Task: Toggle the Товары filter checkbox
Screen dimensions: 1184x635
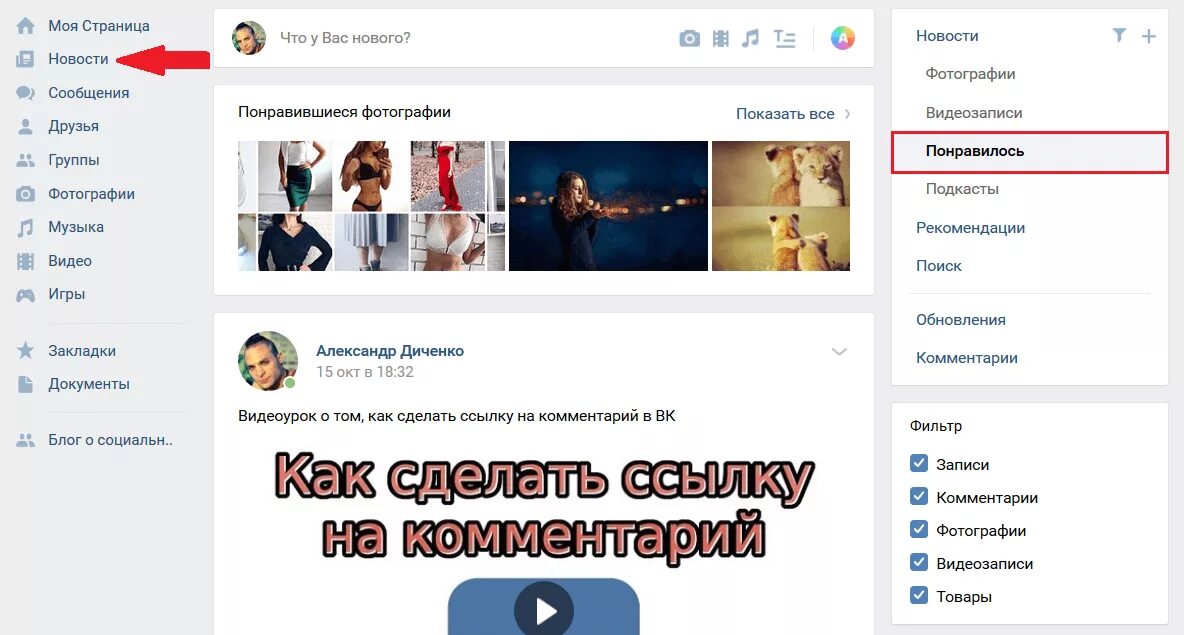Action: [x=919, y=595]
